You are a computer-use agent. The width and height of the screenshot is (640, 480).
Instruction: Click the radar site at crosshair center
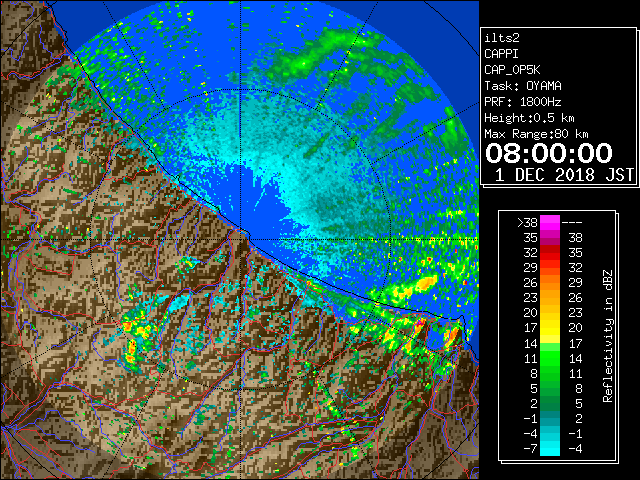point(241,239)
